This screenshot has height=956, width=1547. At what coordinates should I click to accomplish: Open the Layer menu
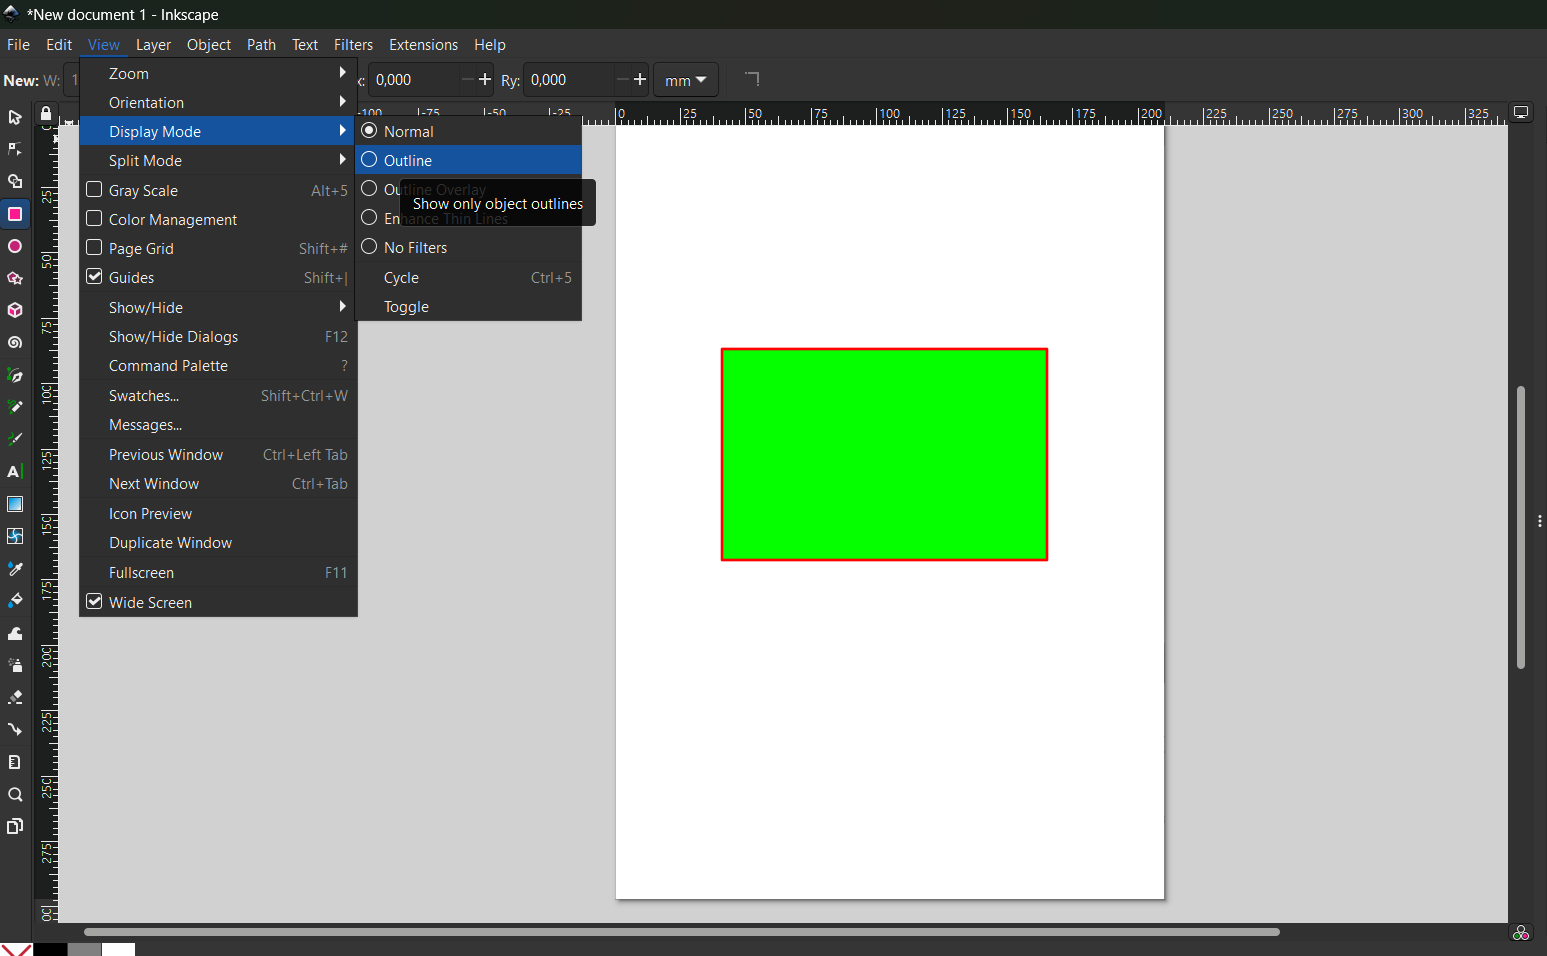point(153,45)
